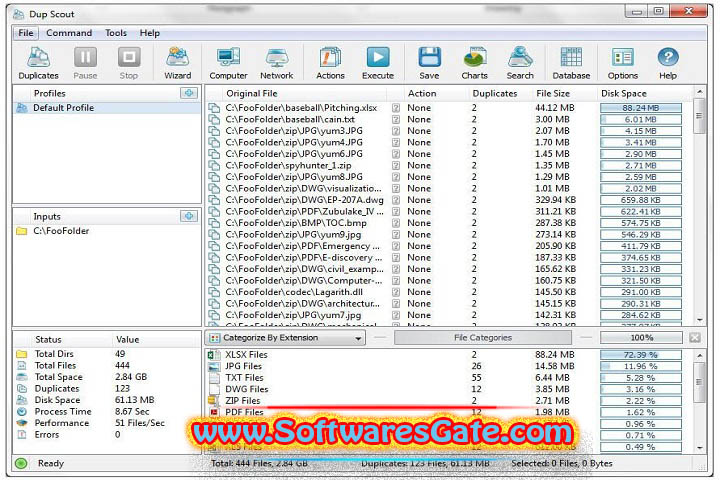The height and width of the screenshot is (480, 720).
Task: Open the Options toolbar icon
Action: click(x=623, y=63)
